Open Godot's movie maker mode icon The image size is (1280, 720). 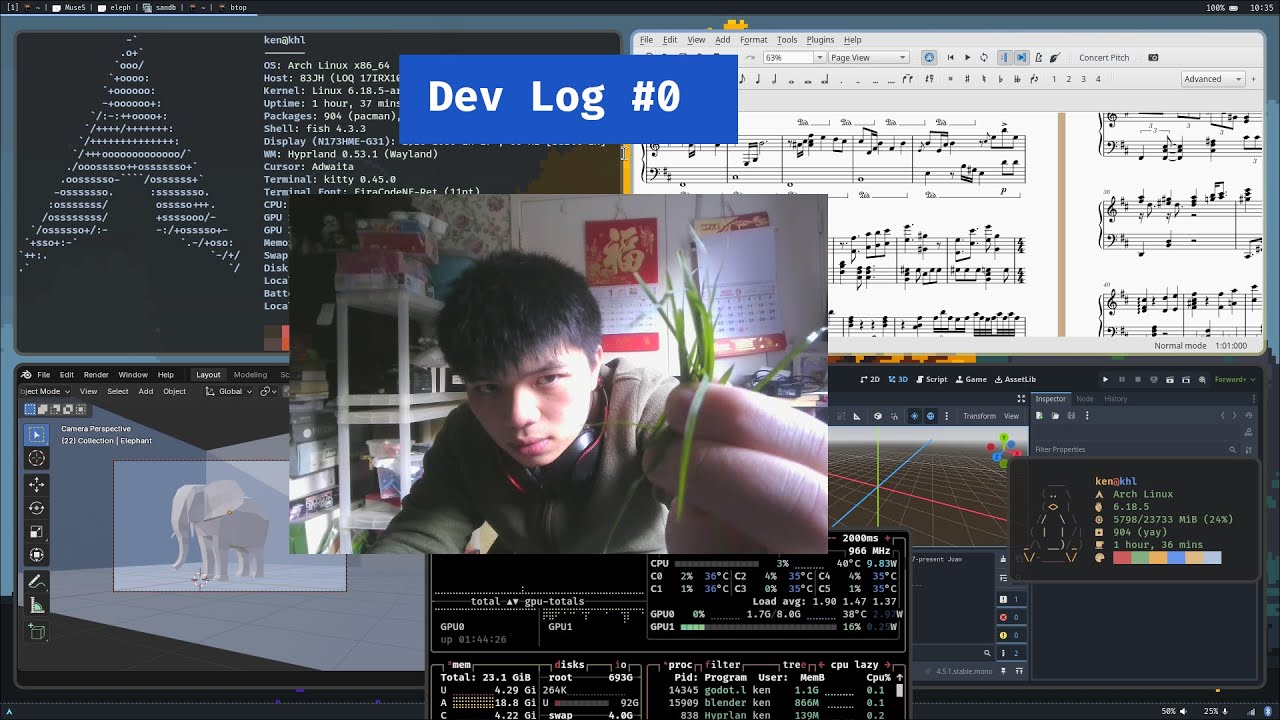pyautogui.click(x=1202, y=379)
